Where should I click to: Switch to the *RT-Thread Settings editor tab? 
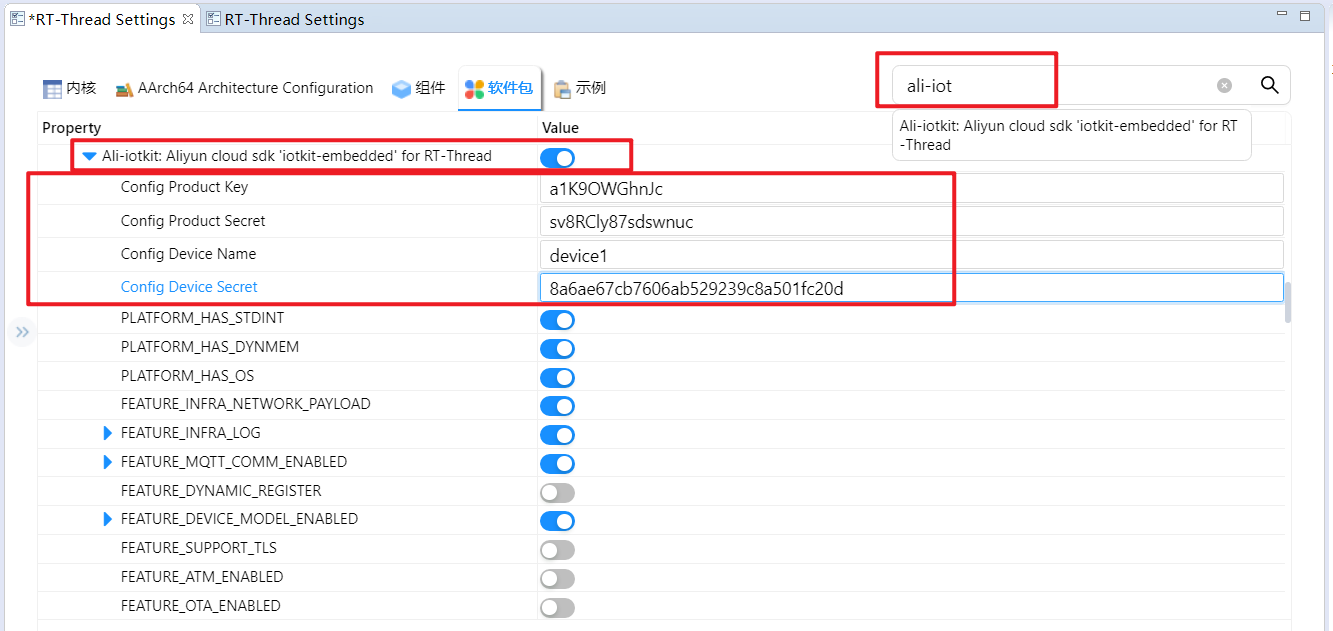click(x=101, y=19)
